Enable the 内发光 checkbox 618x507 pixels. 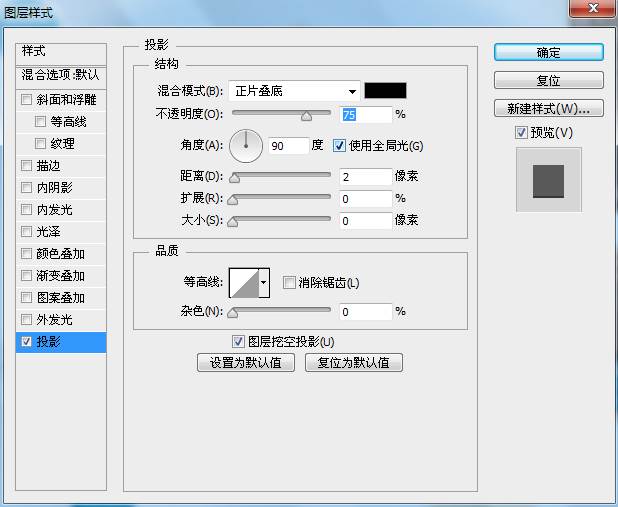pos(26,209)
